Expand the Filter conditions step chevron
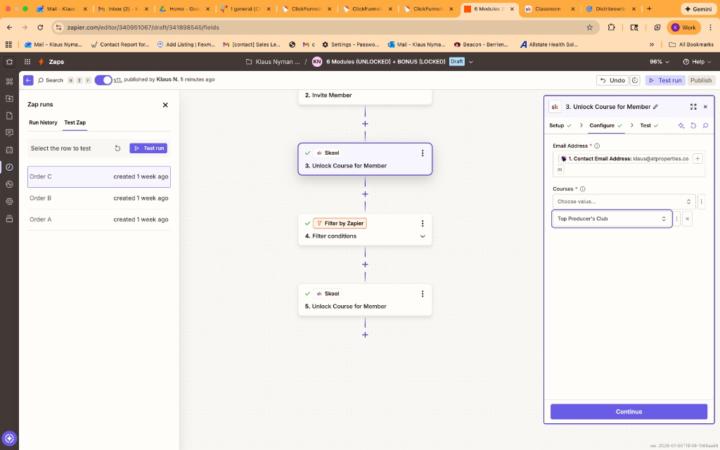Viewport: 720px width, 450px height. [423, 236]
